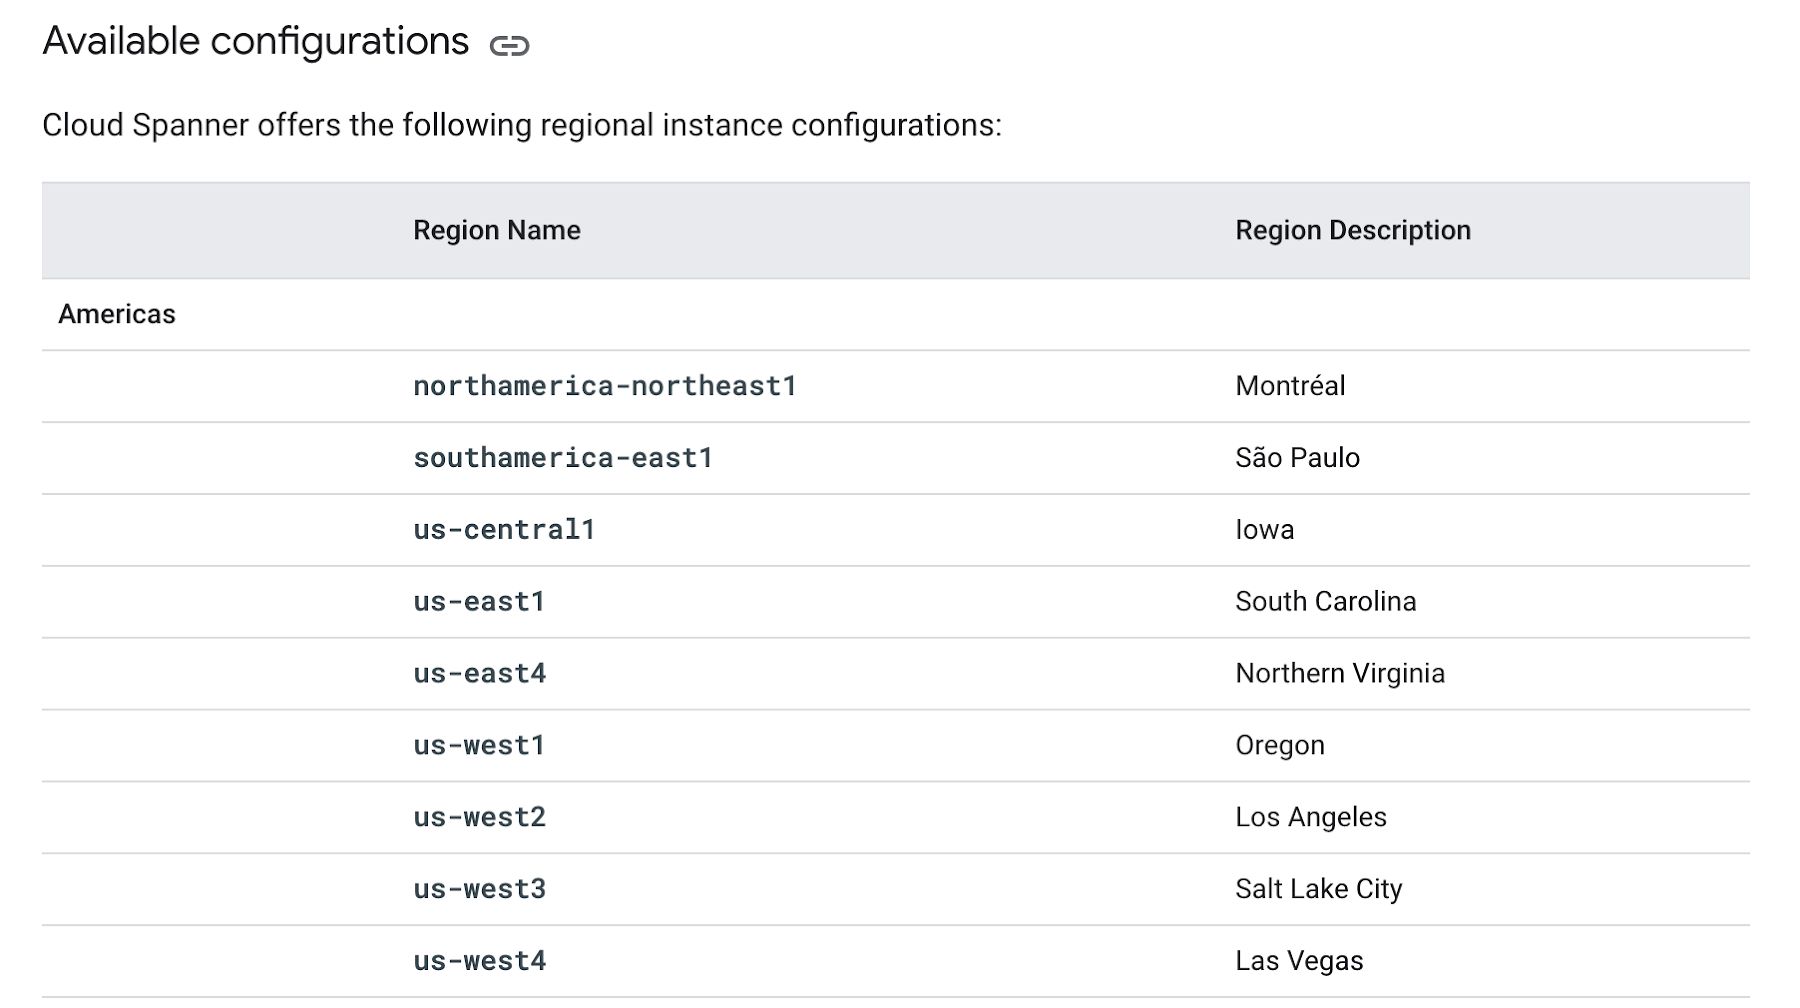
Task: Click the 'São Paulo' description cell
Action: 1298,458
